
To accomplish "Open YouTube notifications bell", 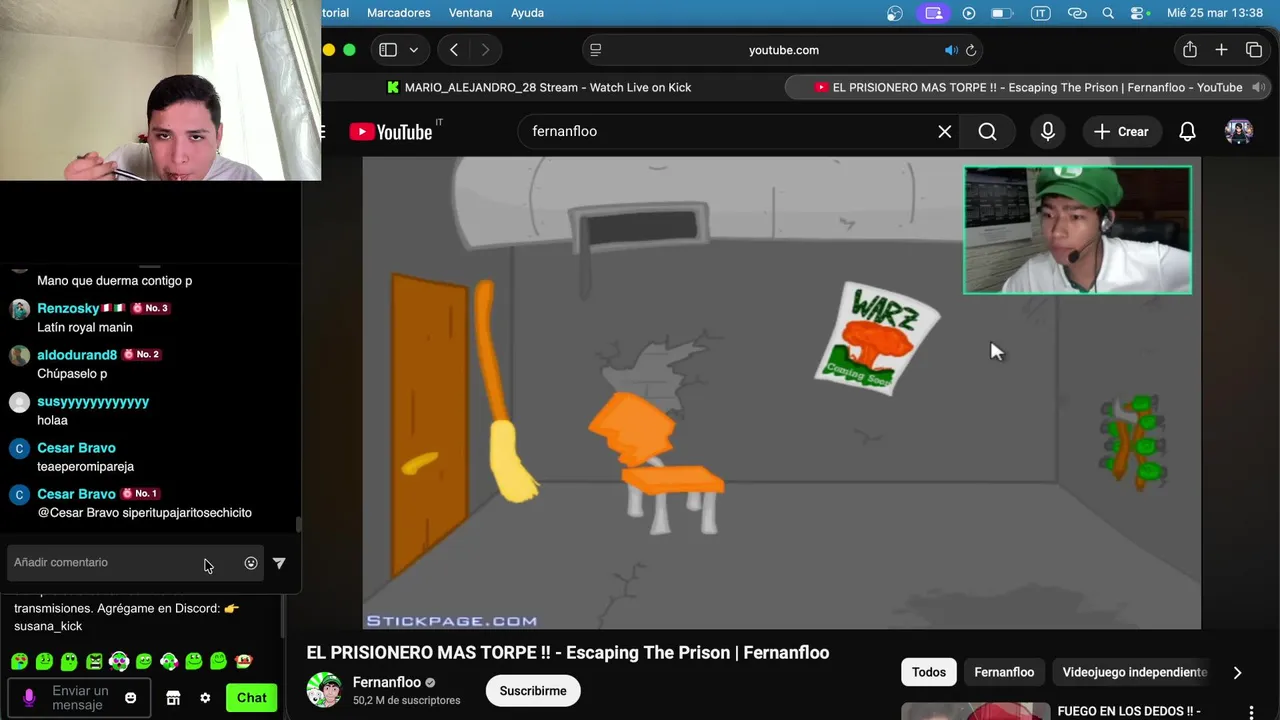I will (x=1187, y=131).
